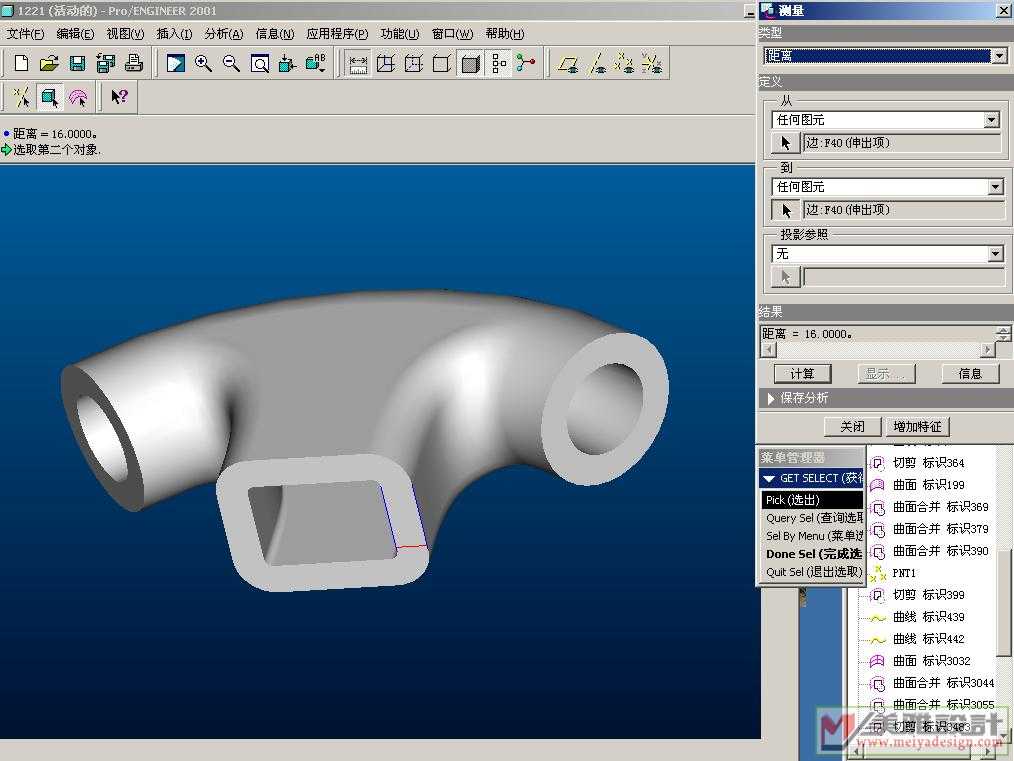Switch to no hidden display icon
Viewport: 1014px width, 761px height.
click(x=442, y=64)
